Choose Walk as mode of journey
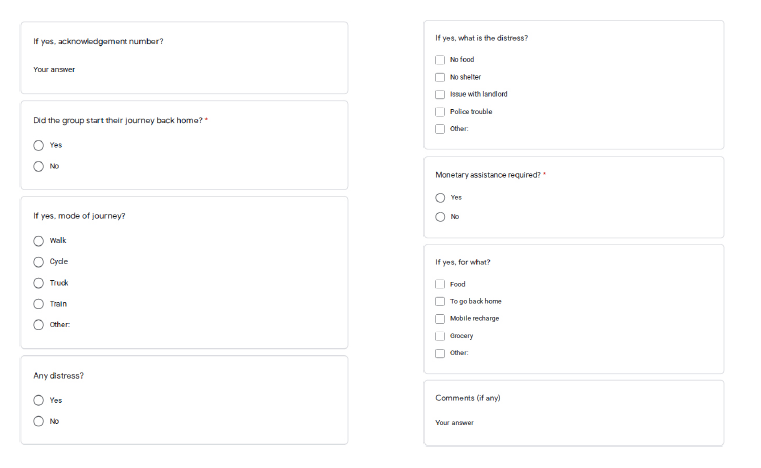Screen dimensions: 761x468 [39, 240]
